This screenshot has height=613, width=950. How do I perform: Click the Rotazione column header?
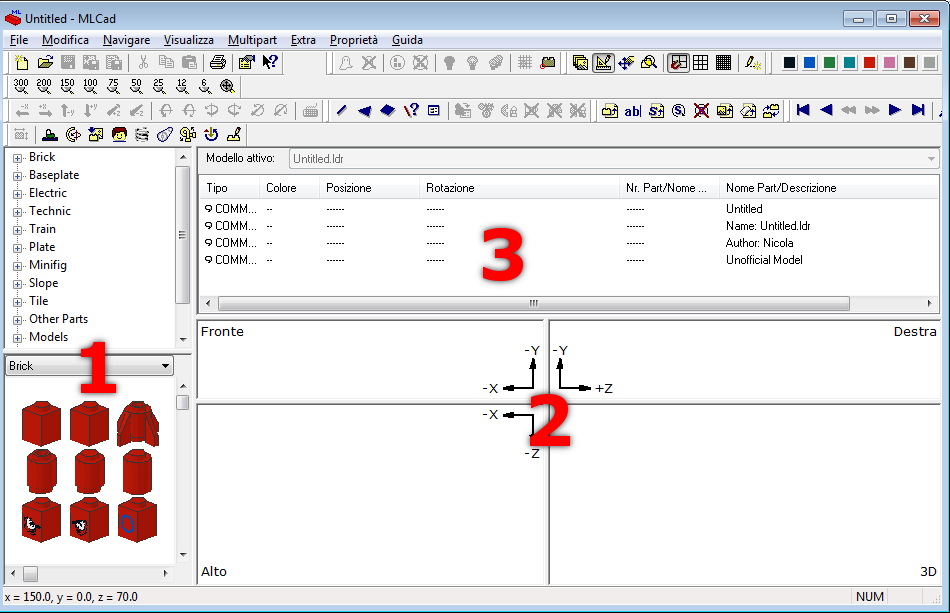[450, 188]
